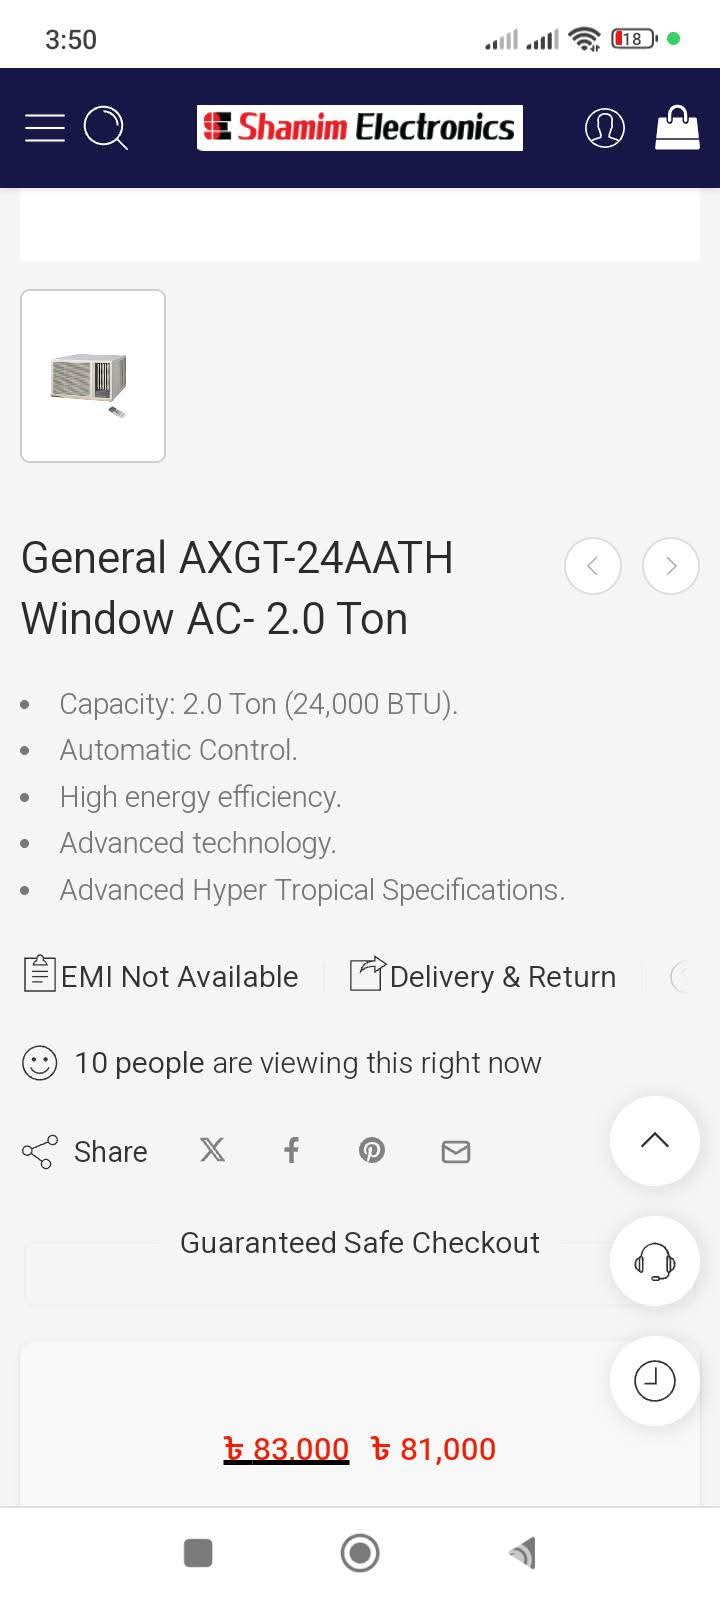Viewport: 720px width, 1600px height.
Task: Open Delivery & Return details
Action: (483, 976)
